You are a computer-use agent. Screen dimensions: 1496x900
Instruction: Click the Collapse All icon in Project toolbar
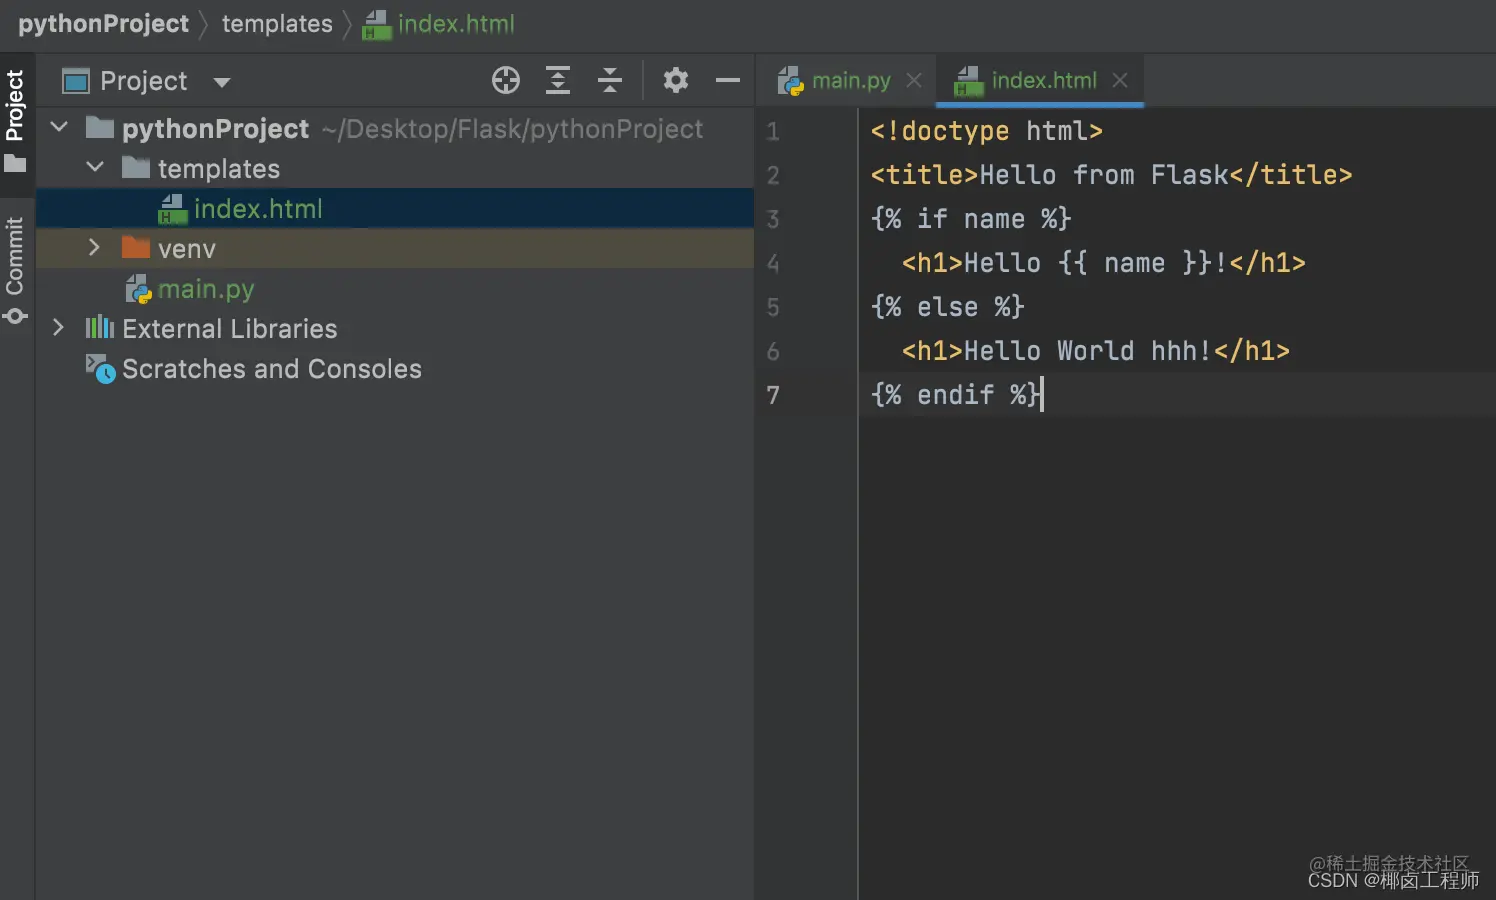pyautogui.click(x=610, y=80)
